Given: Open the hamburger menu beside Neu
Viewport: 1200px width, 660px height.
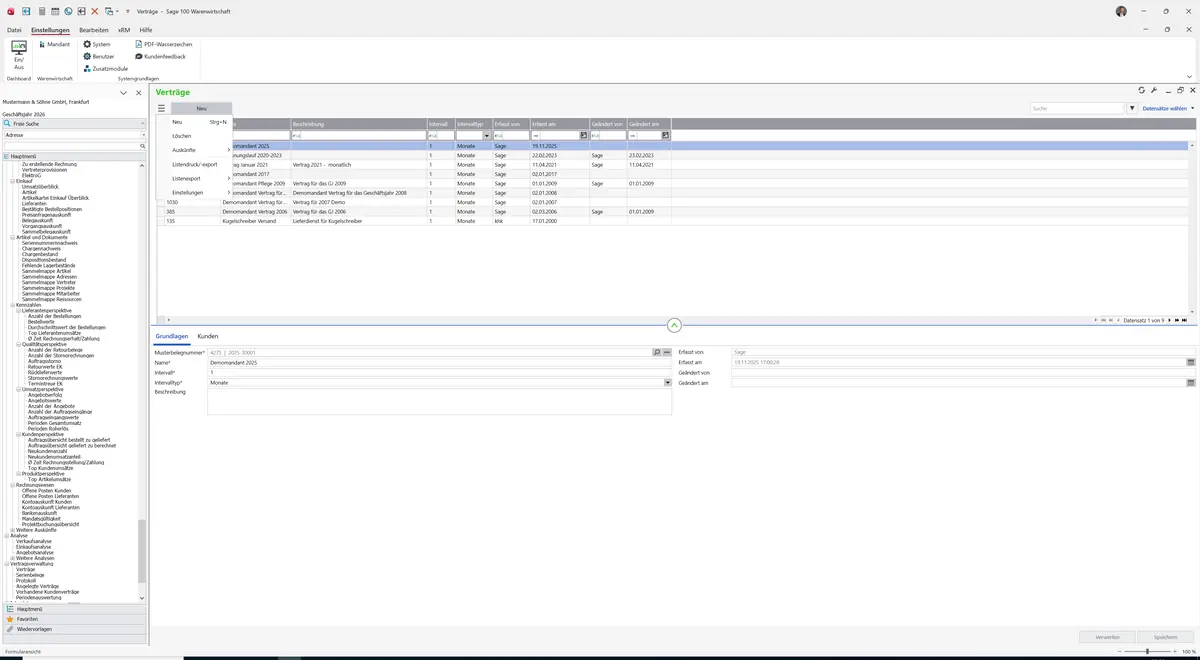Looking at the screenshot, I should [x=161, y=108].
